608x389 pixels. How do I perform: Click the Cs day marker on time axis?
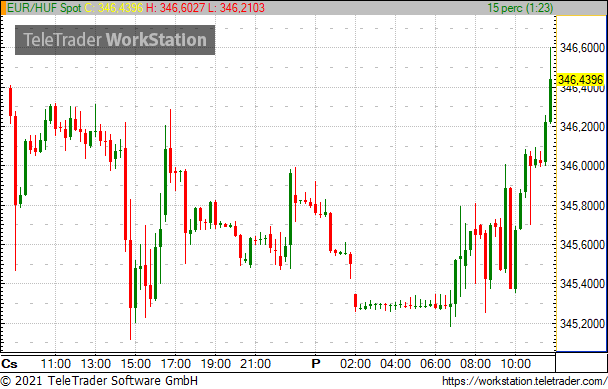pyautogui.click(x=9, y=364)
